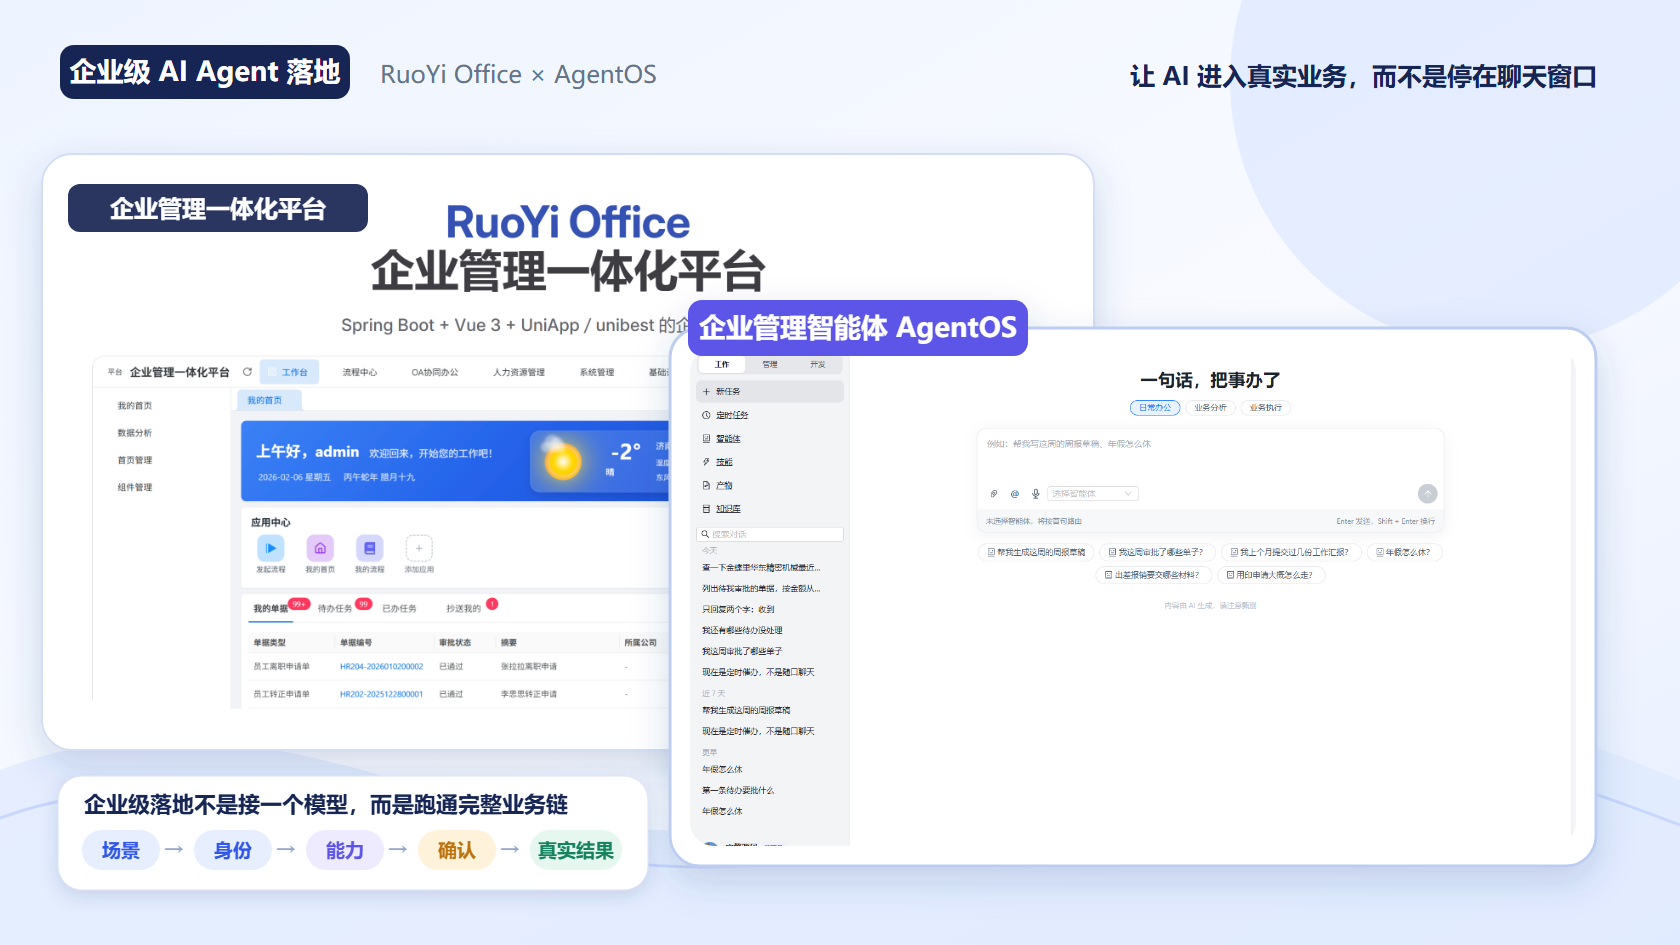Click the refresh icon beside 企业管理一体化平台 title
1680x945 pixels.
(x=247, y=372)
